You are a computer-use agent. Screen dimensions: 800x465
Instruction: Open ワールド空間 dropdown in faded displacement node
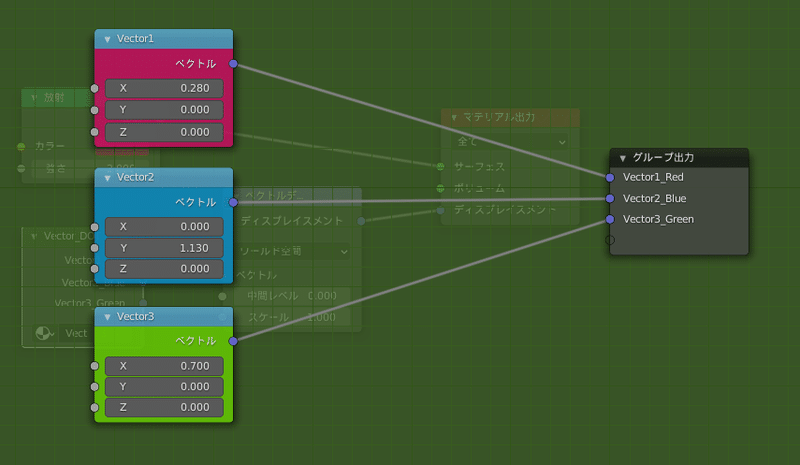pos(293,252)
